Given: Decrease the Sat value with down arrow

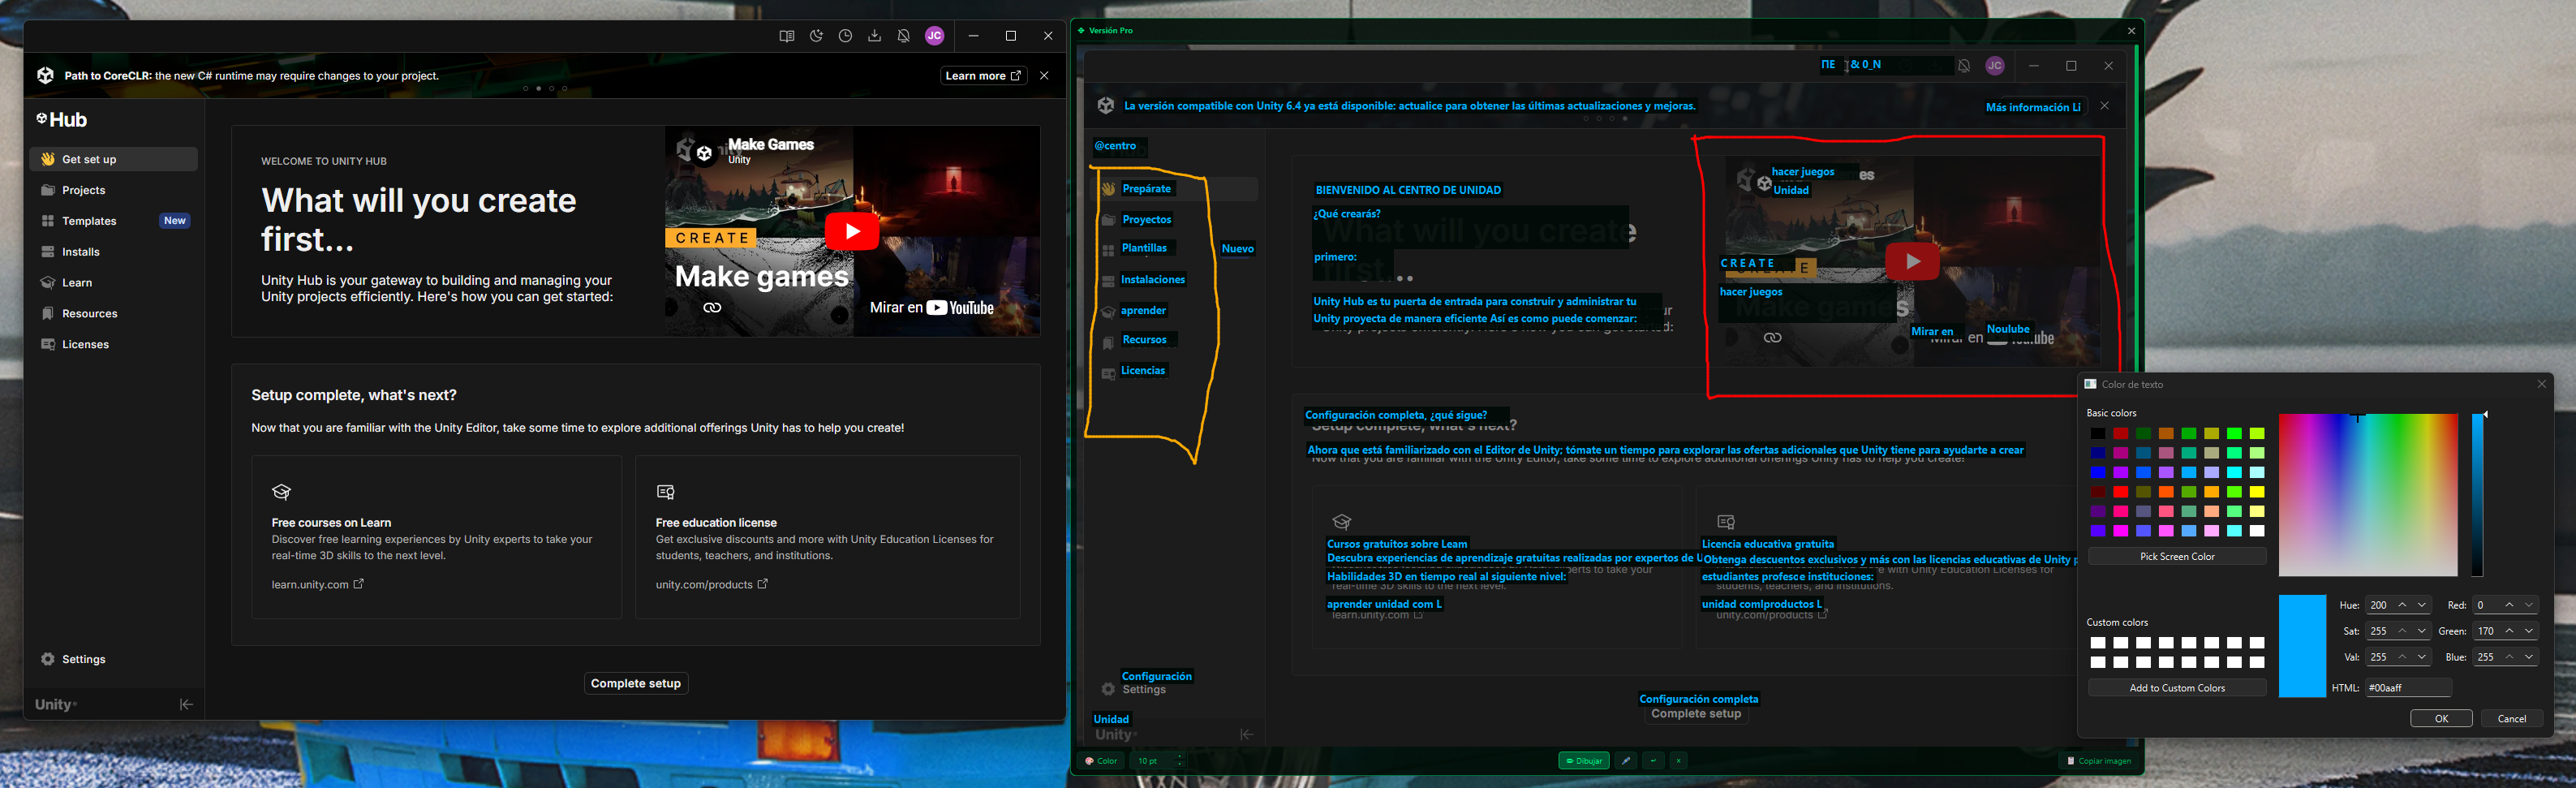Looking at the screenshot, I should (x=2421, y=631).
